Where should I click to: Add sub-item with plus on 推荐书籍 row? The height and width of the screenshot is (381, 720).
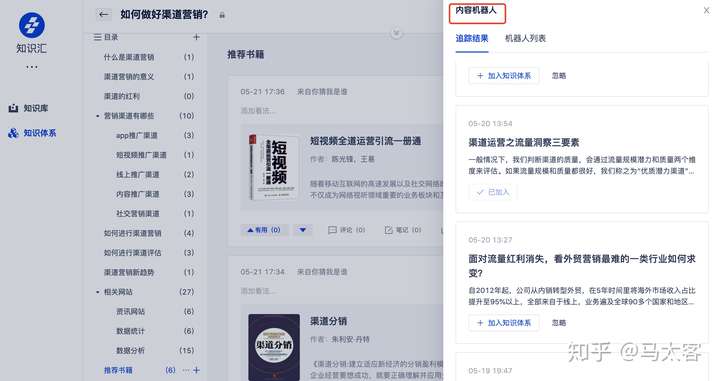tap(197, 370)
